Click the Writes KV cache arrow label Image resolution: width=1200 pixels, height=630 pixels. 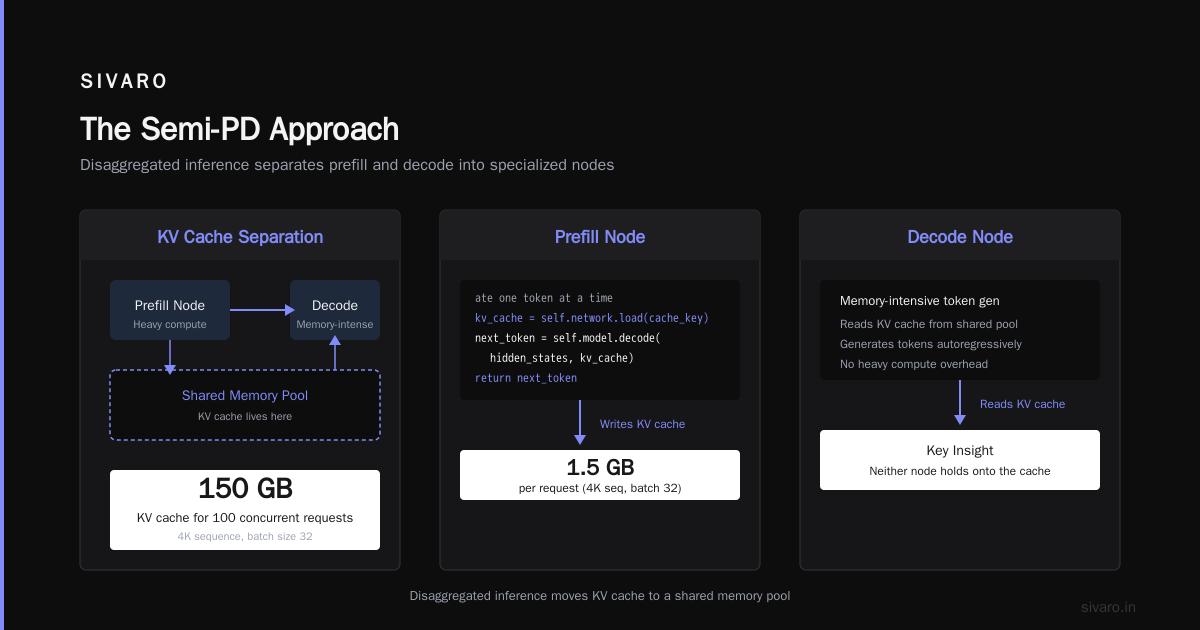click(642, 424)
